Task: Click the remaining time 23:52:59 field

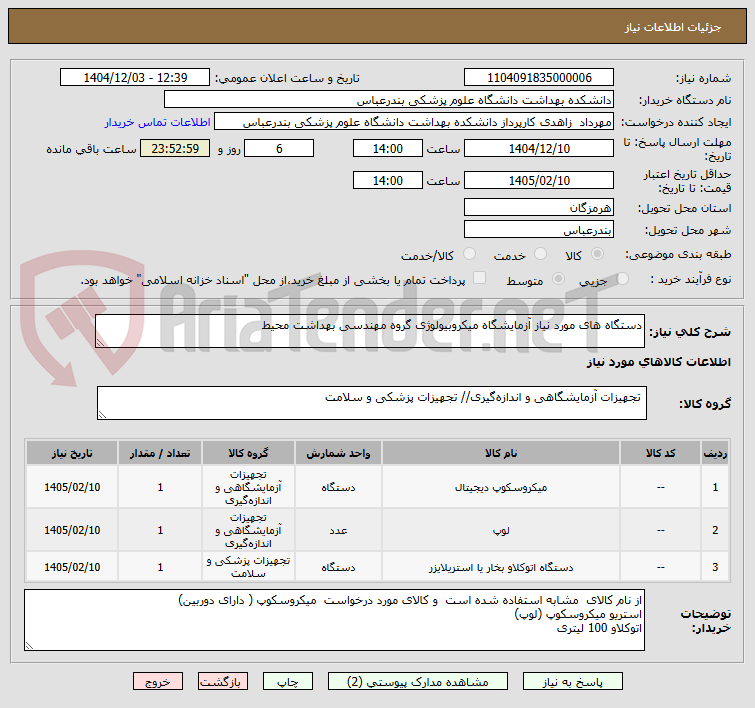Action: coord(175,148)
